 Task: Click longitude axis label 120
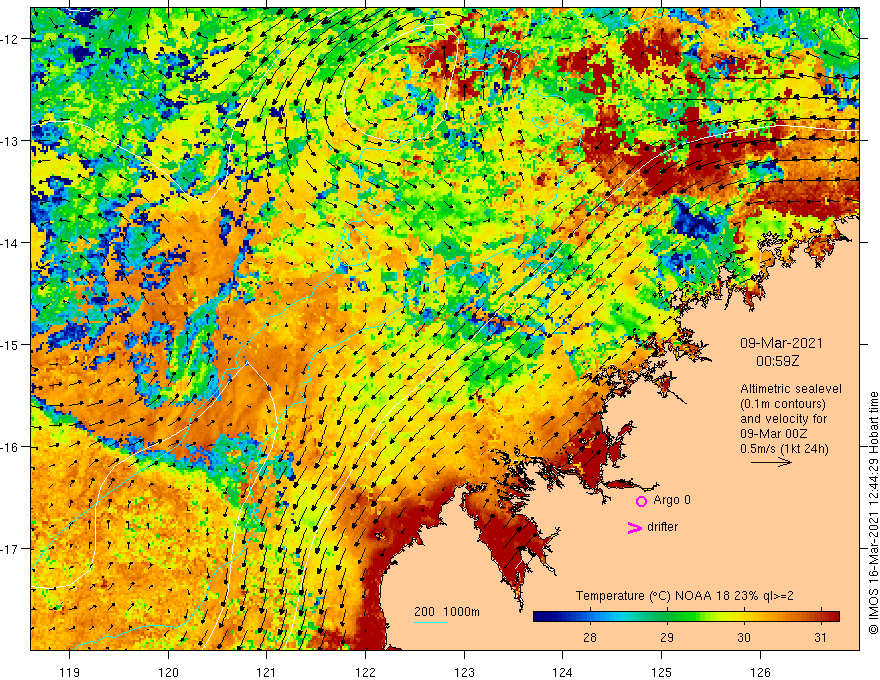[x=168, y=672]
